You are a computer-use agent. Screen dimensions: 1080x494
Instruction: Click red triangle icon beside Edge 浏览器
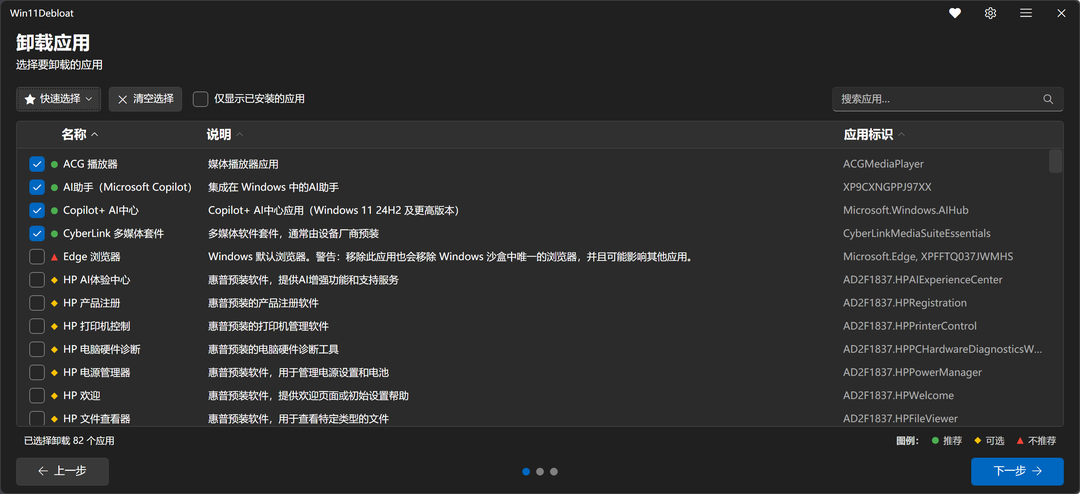54,256
